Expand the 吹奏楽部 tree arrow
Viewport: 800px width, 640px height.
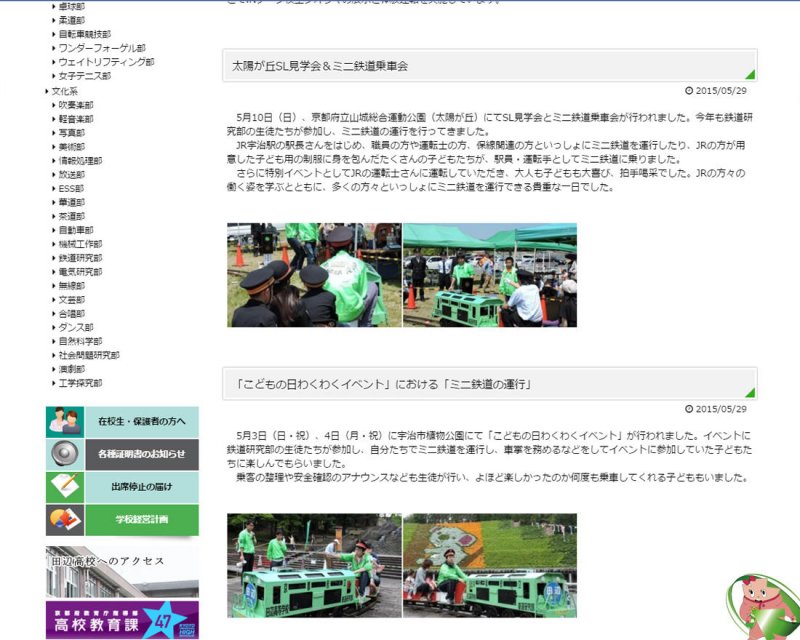pos(54,105)
